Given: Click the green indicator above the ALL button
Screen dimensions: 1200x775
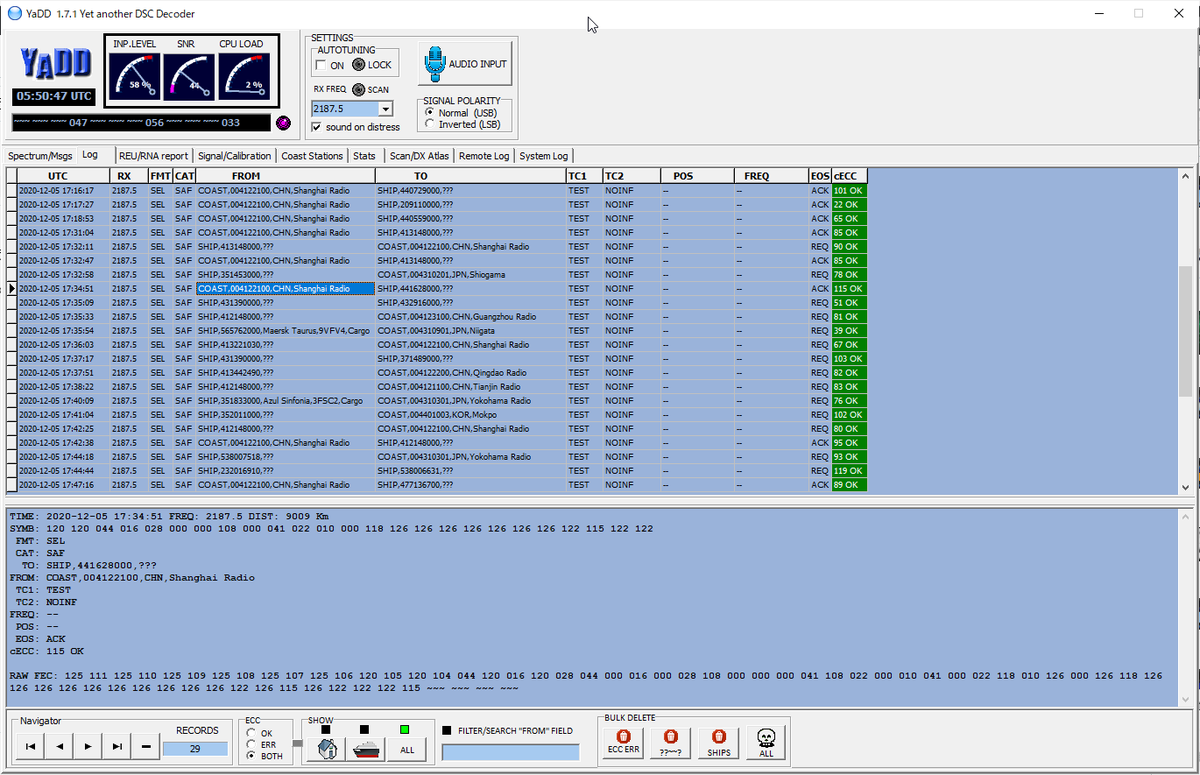Looking at the screenshot, I should point(405,729).
